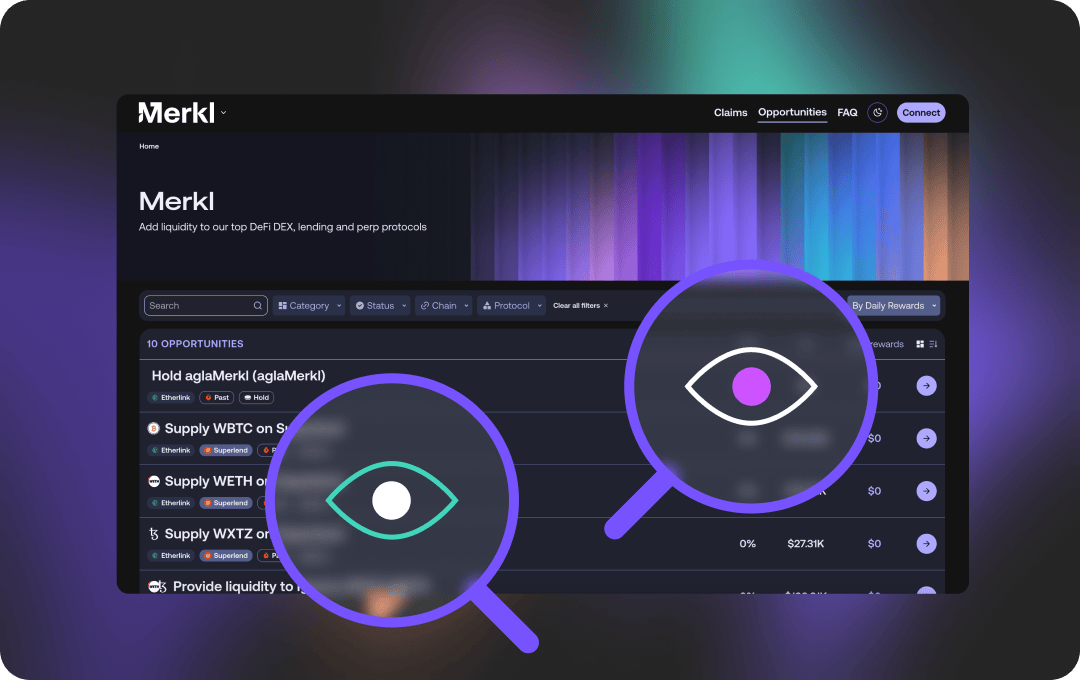Click the Etherlink tag under Hold aglaMerkl

tap(172, 398)
